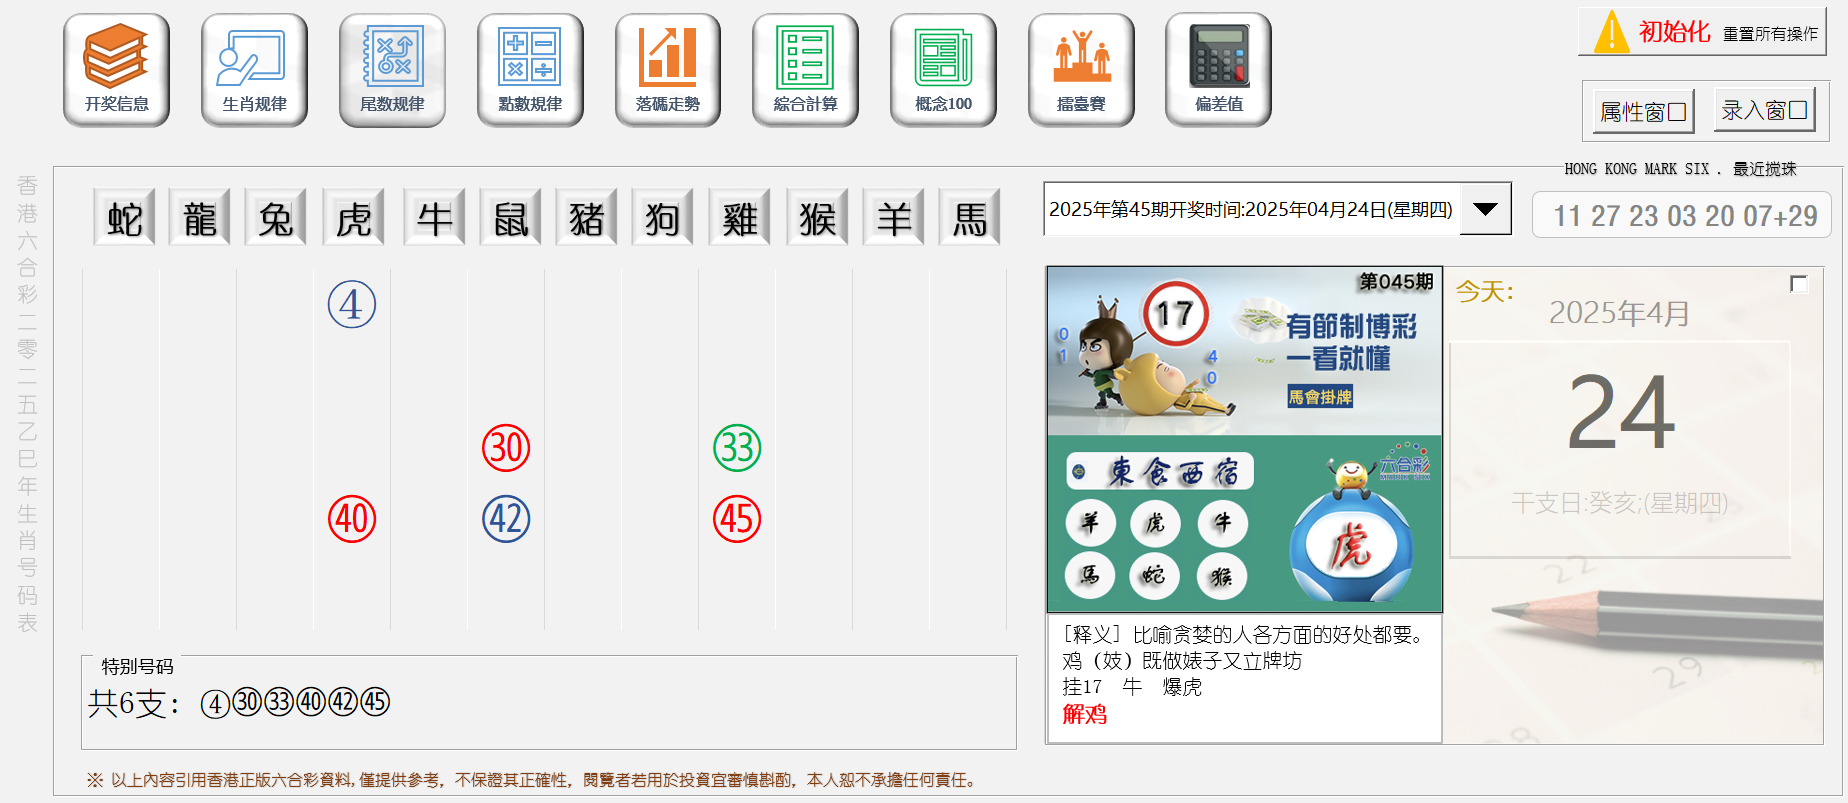Screen dimensions: 1848x803
Task: Toggle the 录入窗 checkbox
Action: click(x=1797, y=110)
